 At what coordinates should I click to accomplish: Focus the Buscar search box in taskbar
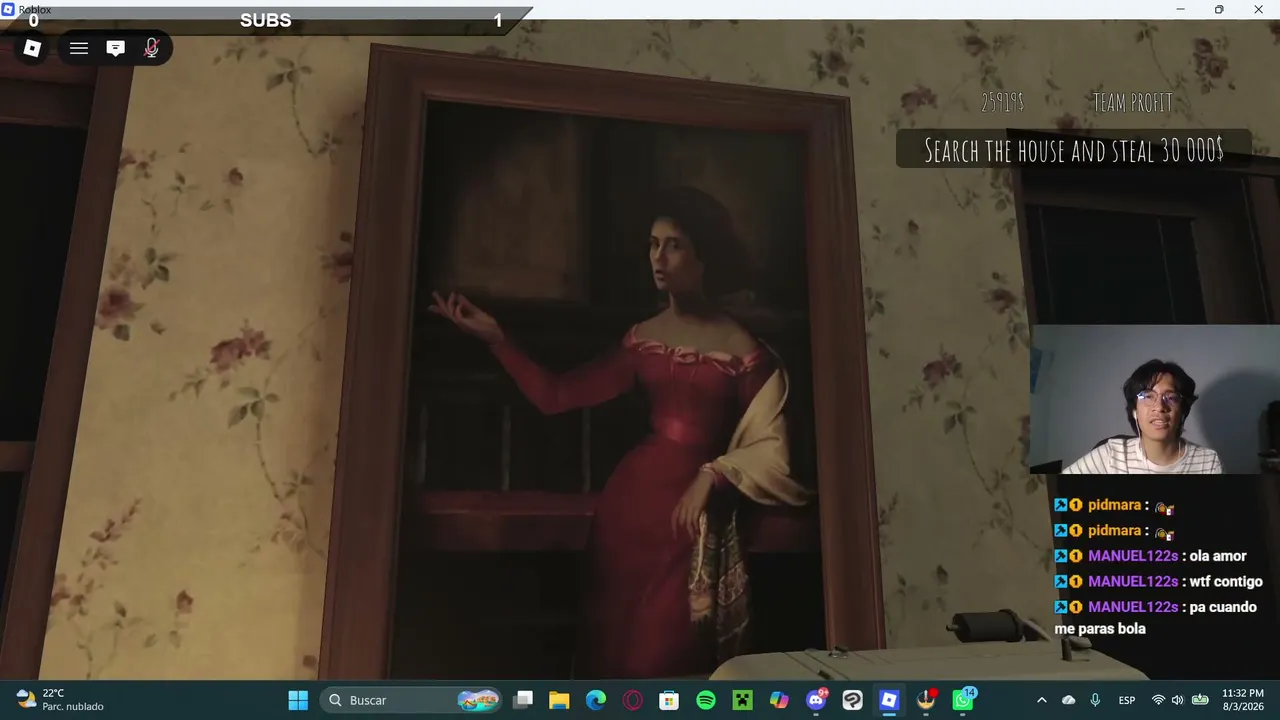pyautogui.click(x=412, y=700)
